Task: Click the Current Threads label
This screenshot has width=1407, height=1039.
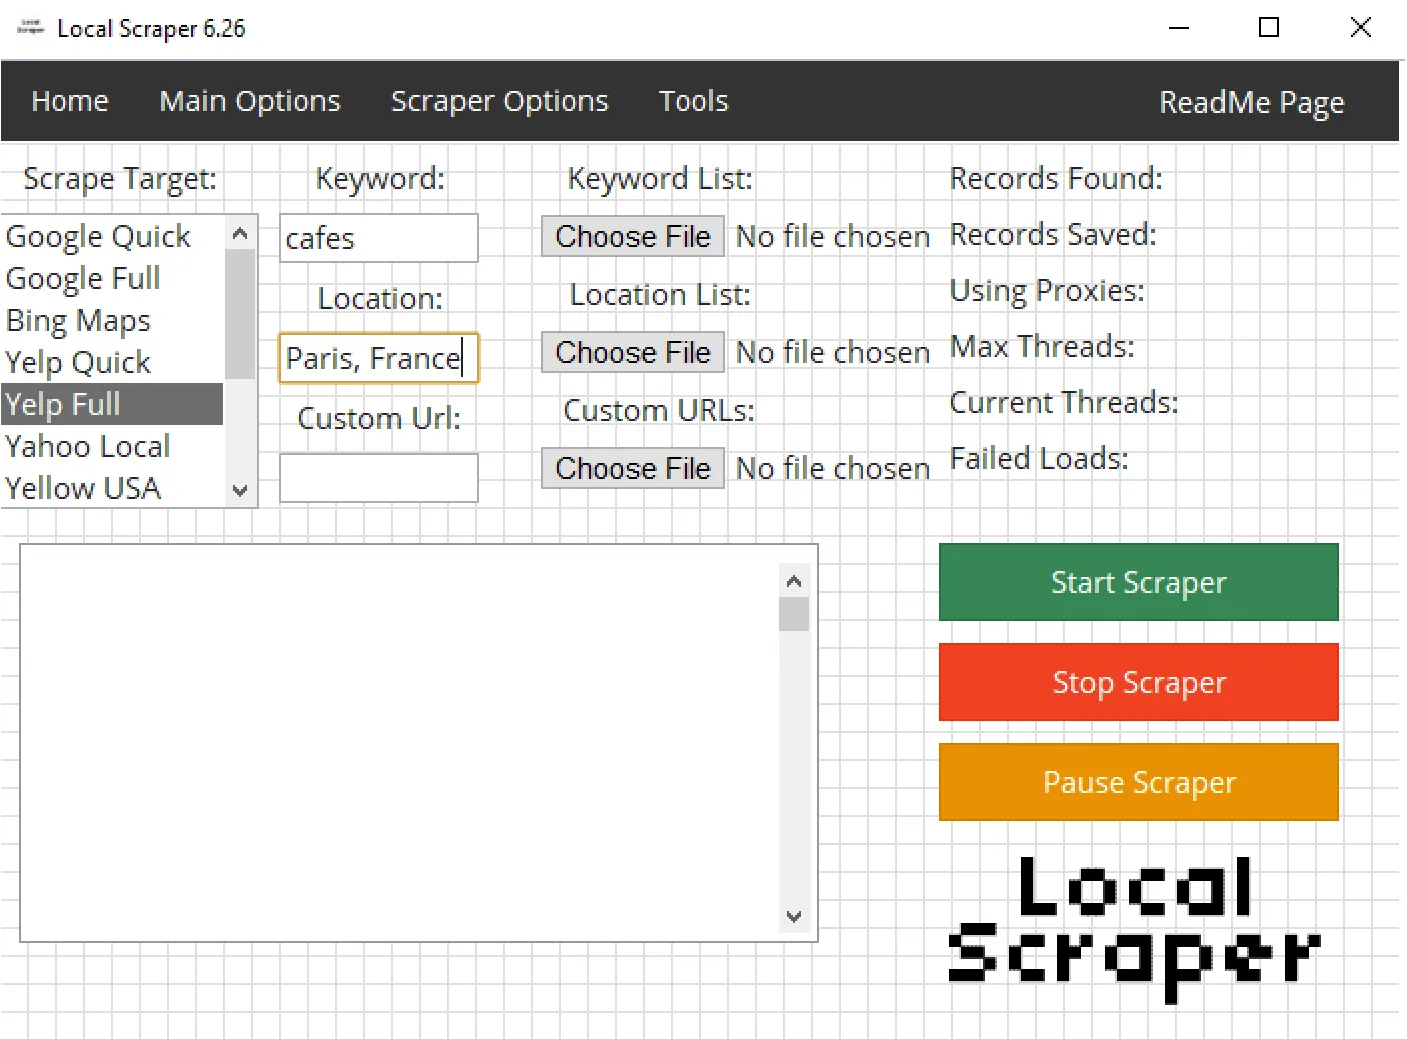Action: click(x=1064, y=402)
